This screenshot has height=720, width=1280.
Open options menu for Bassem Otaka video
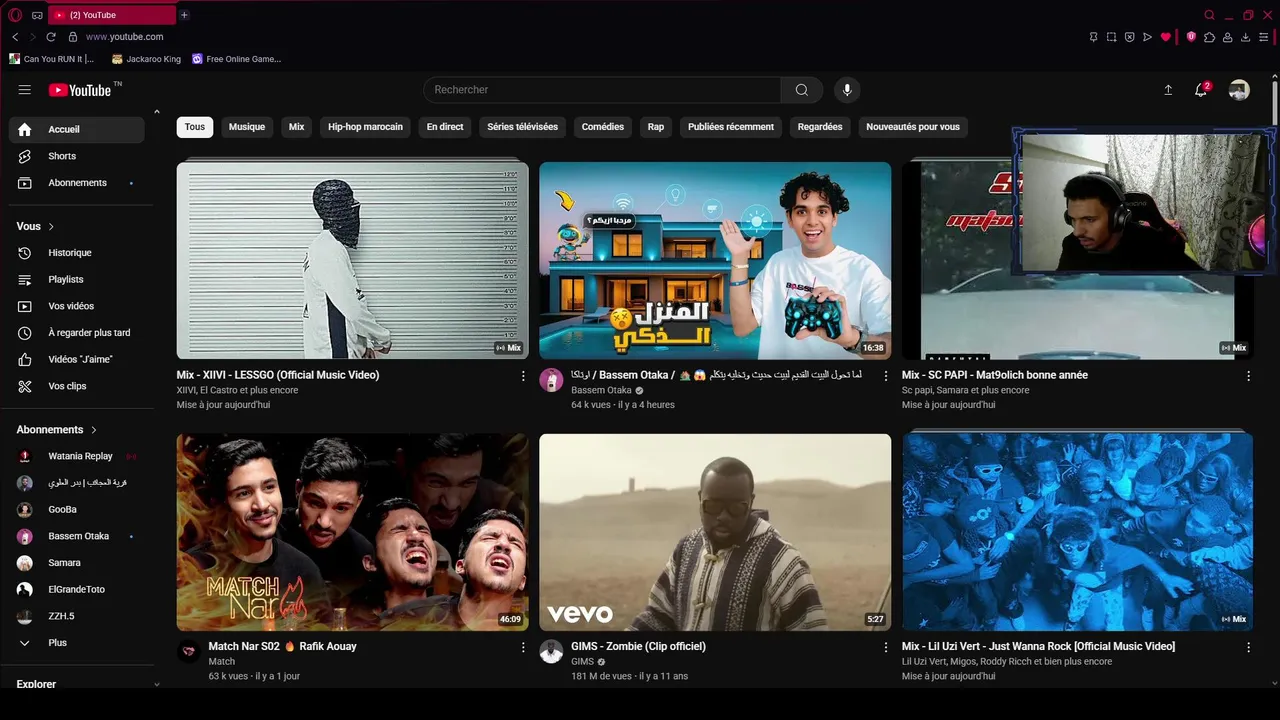click(885, 376)
